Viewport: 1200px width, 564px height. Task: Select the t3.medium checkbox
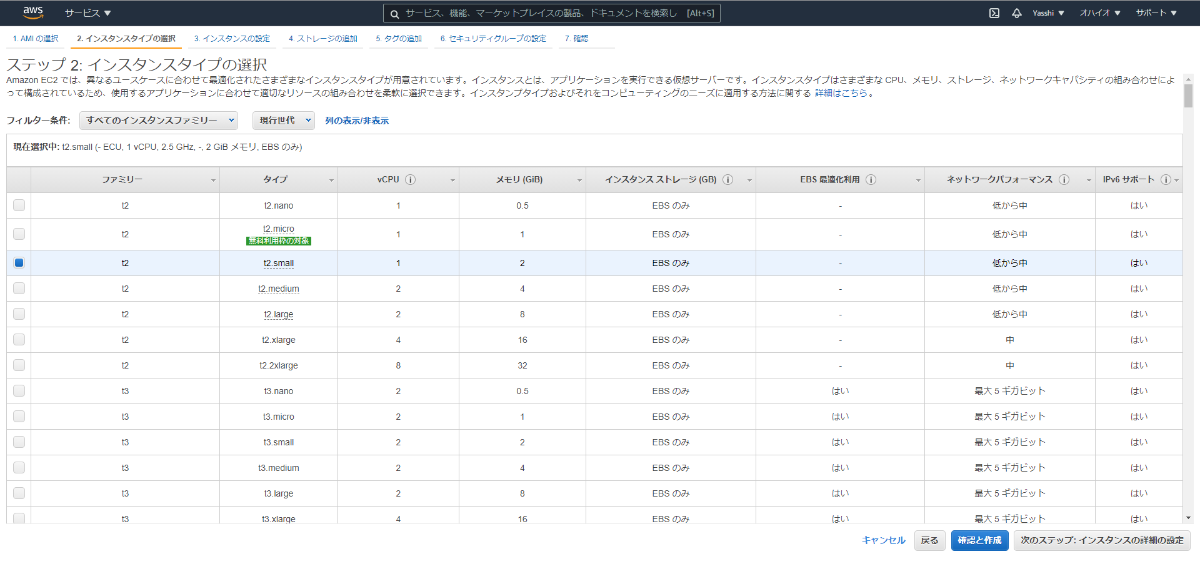click(x=19, y=467)
